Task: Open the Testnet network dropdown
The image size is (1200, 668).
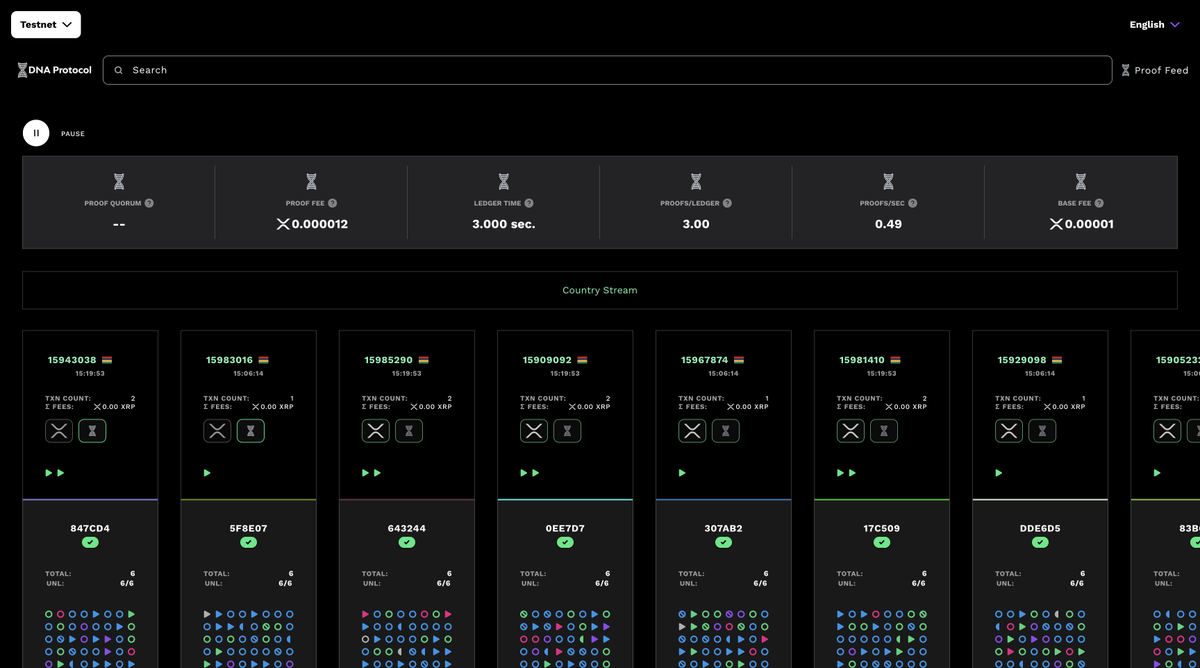Action: [x=46, y=24]
